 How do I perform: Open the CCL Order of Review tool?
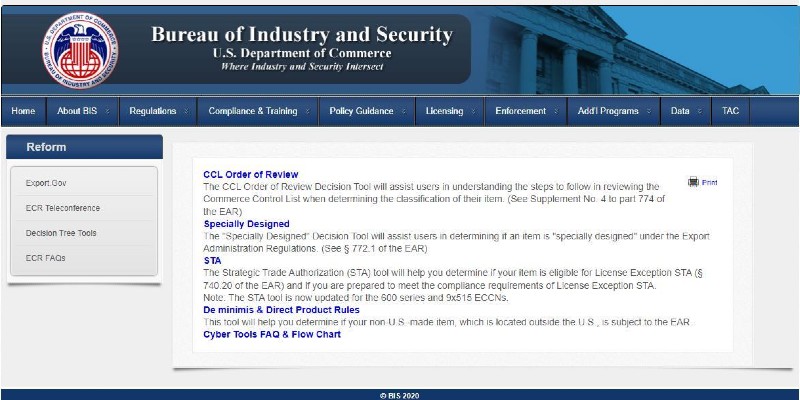tap(251, 174)
